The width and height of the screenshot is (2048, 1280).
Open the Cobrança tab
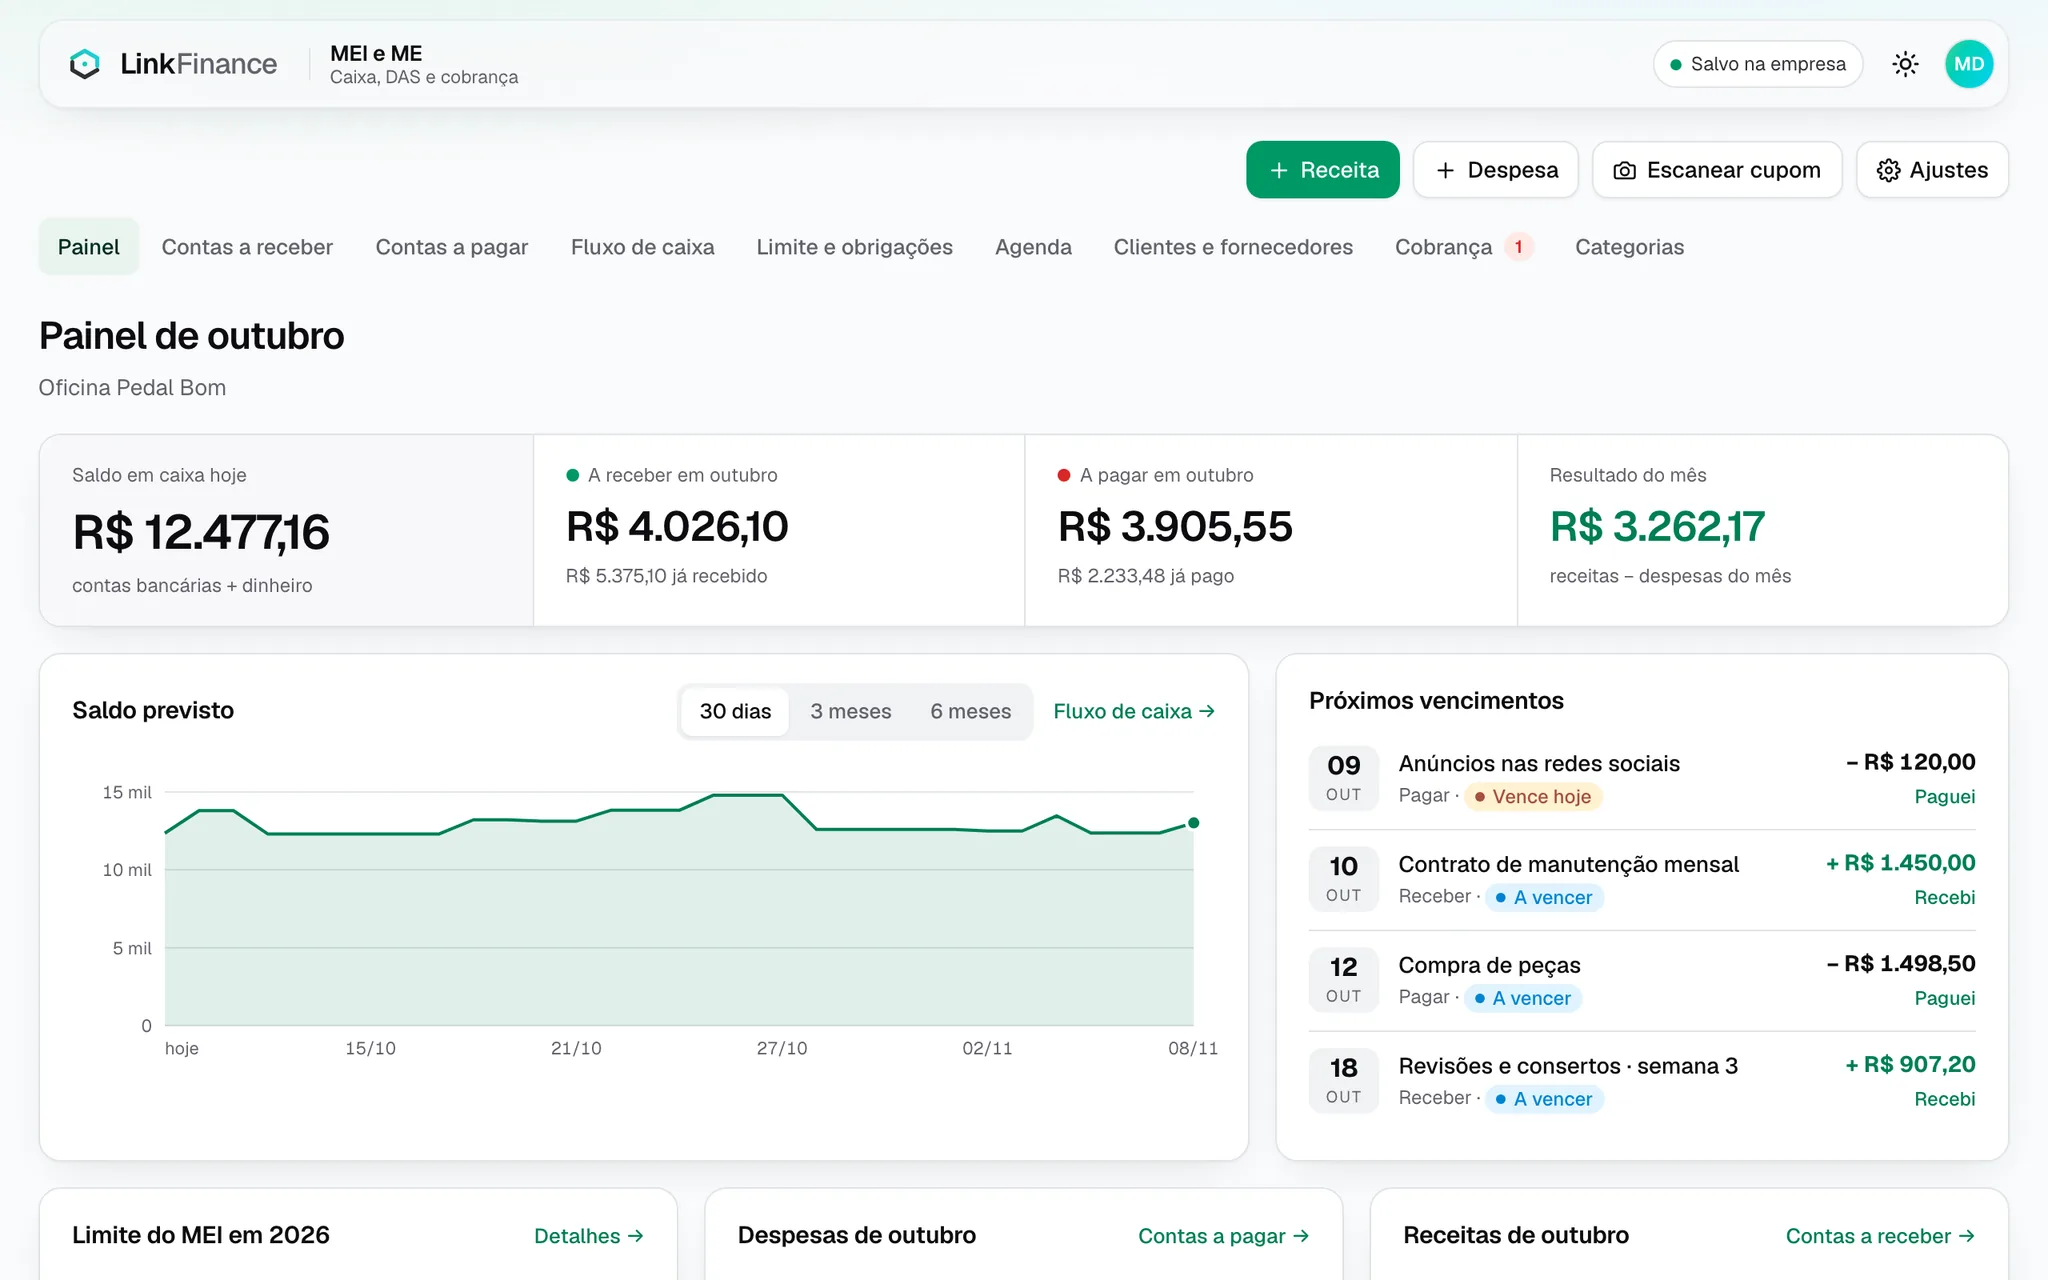click(x=1464, y=247)
